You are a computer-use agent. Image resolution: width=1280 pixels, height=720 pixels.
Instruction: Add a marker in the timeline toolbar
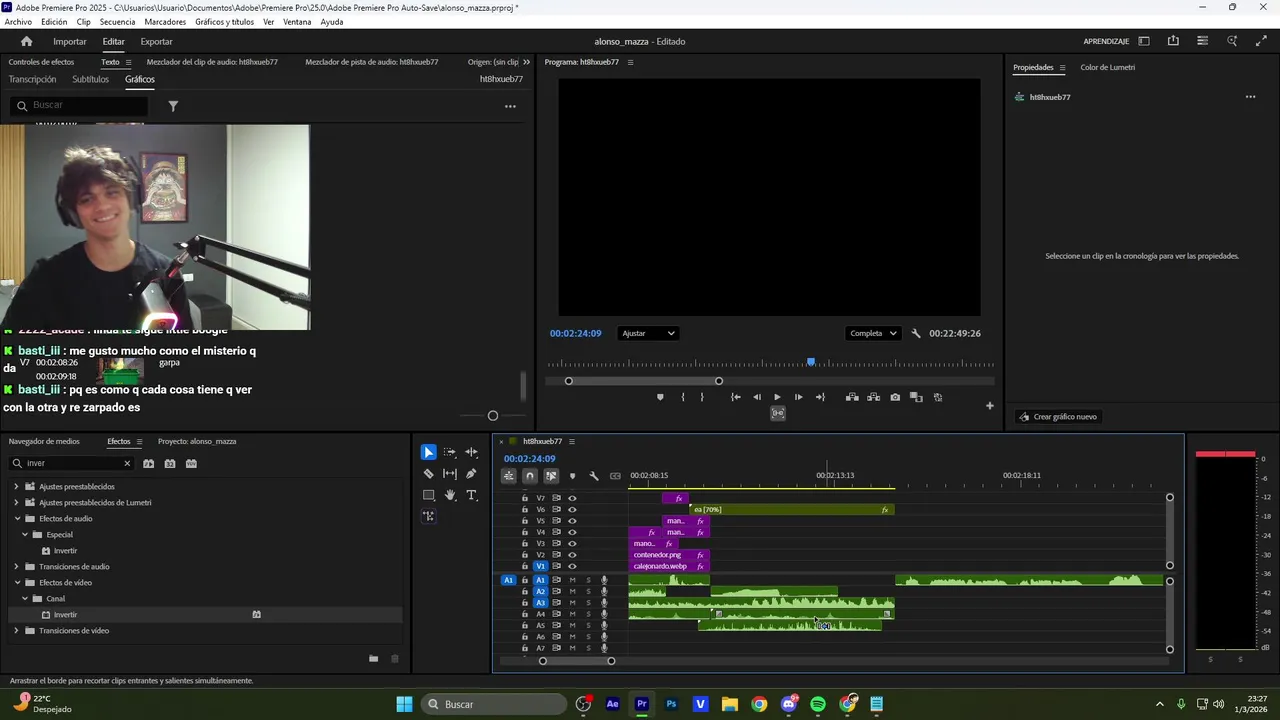coord(572,476)
